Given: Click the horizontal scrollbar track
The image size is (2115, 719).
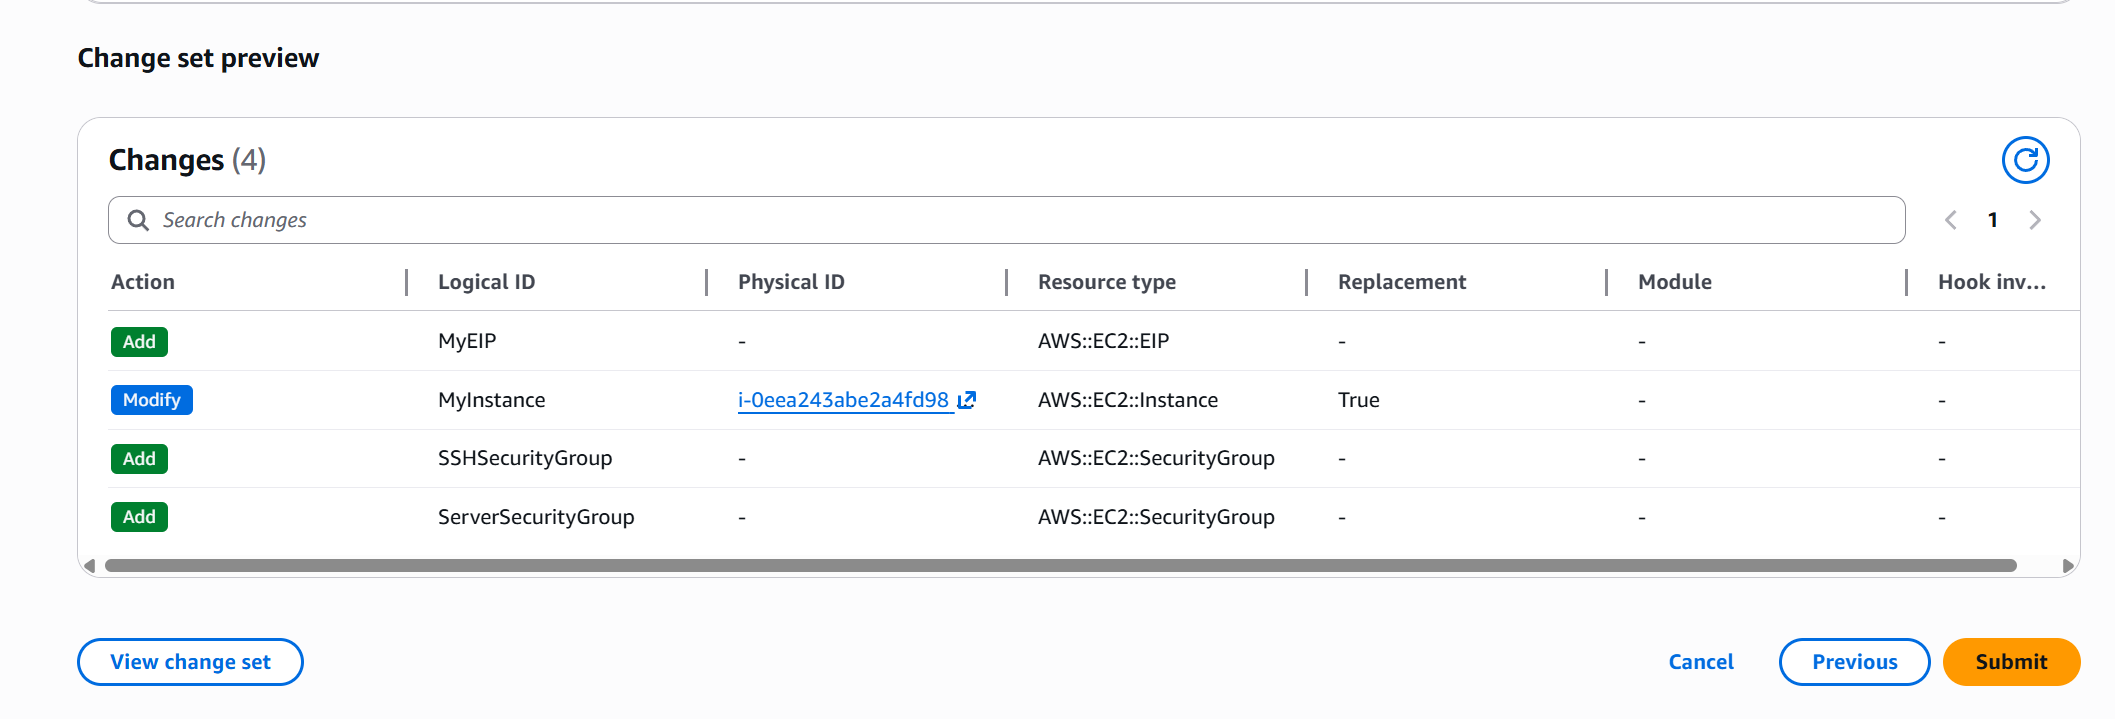Looking at the screenshot, I should (x=1060, y=566).
